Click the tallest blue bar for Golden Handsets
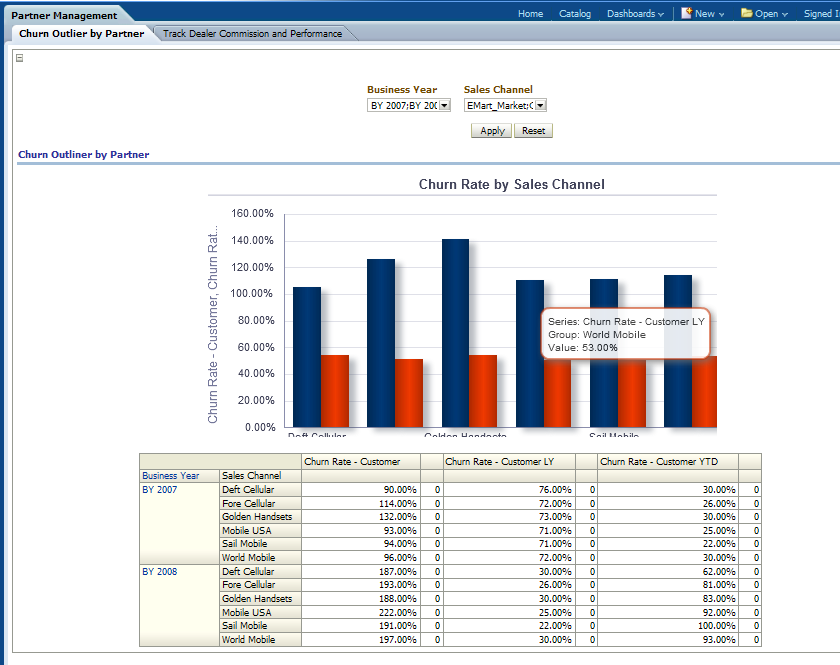Viewport: 840px width, 665px height. click(x=455, y=332)
